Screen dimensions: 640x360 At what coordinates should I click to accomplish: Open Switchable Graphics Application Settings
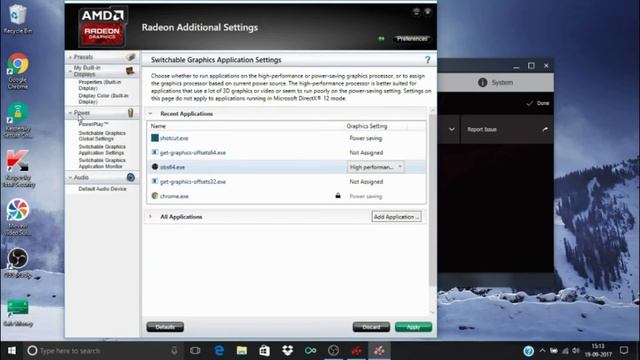(102, 149)
